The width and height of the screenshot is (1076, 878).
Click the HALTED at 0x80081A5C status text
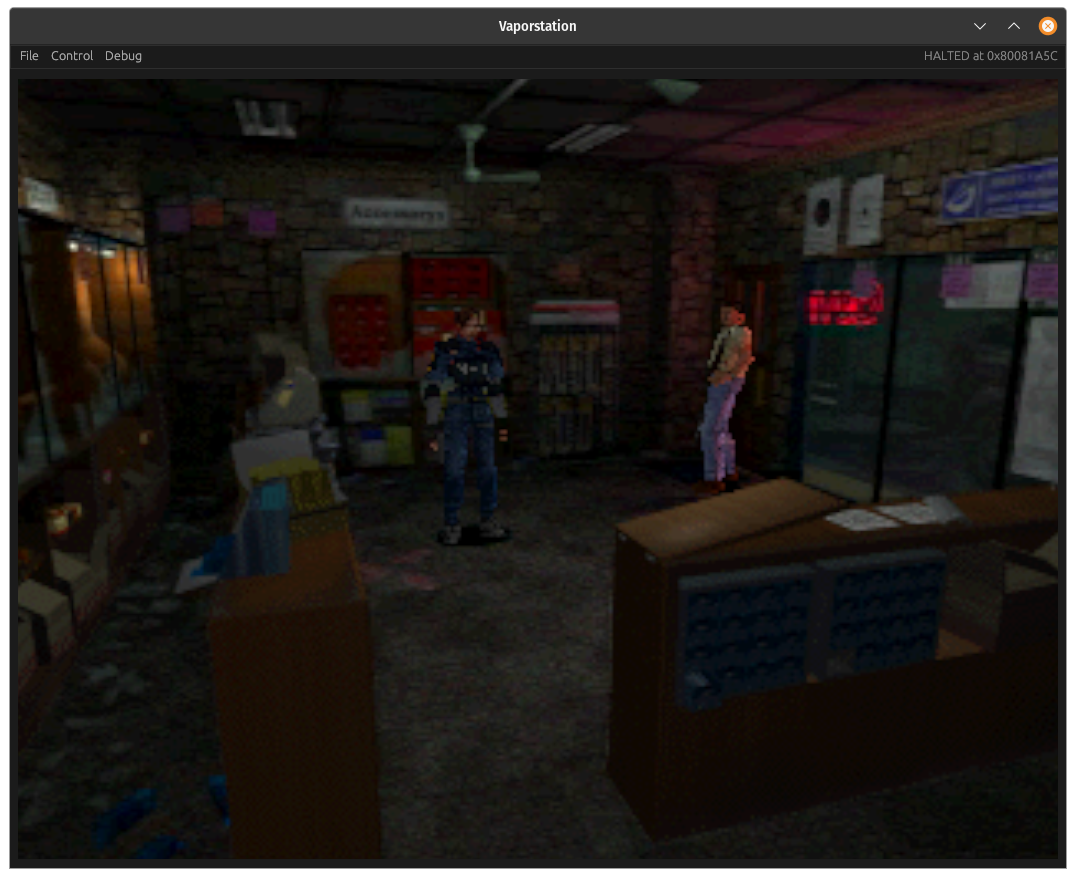click(x=990, y=56)
